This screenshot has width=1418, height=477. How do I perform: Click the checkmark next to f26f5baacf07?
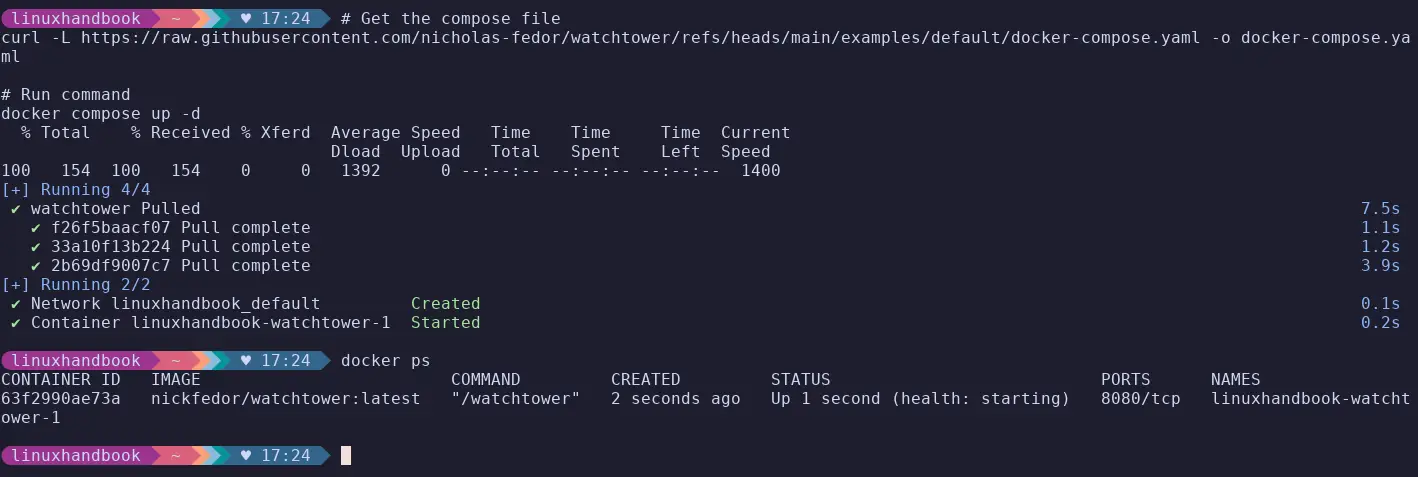[x=36, y=228]
